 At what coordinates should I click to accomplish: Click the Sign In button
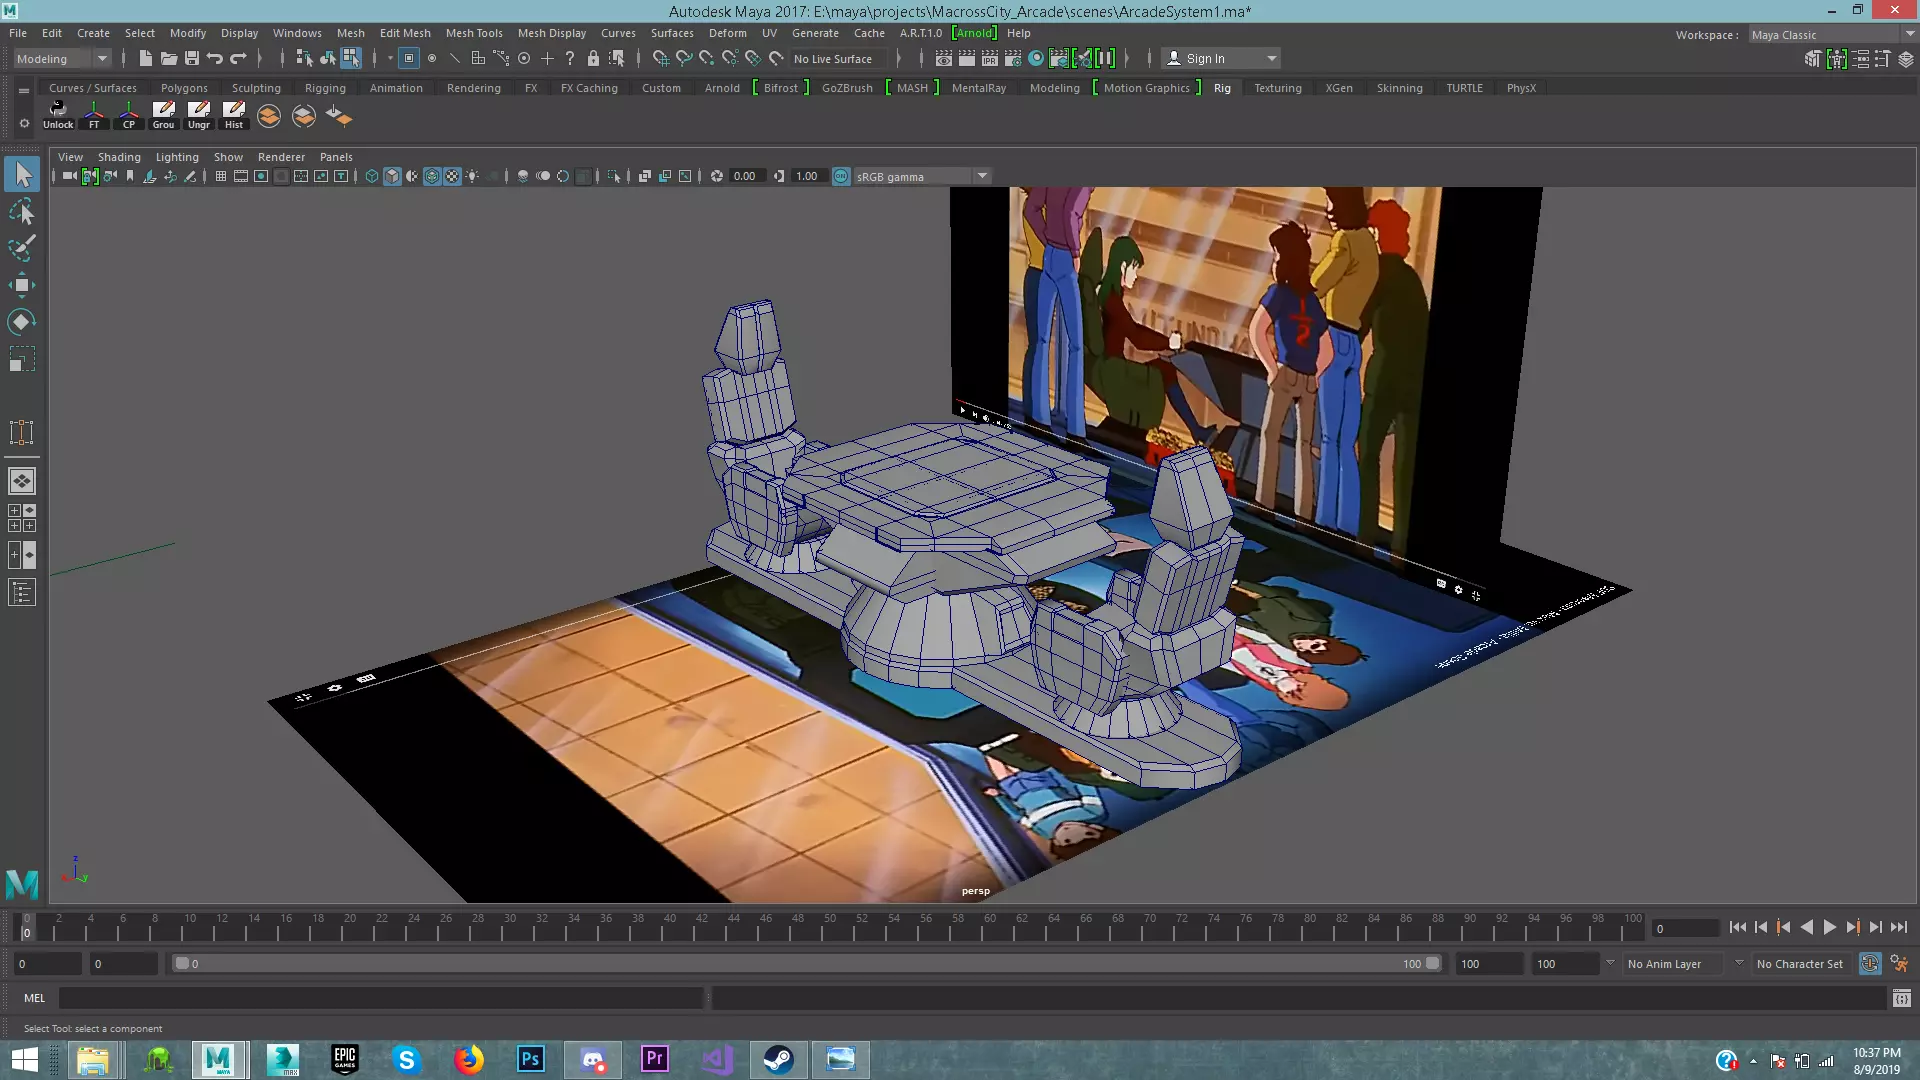1205,59
